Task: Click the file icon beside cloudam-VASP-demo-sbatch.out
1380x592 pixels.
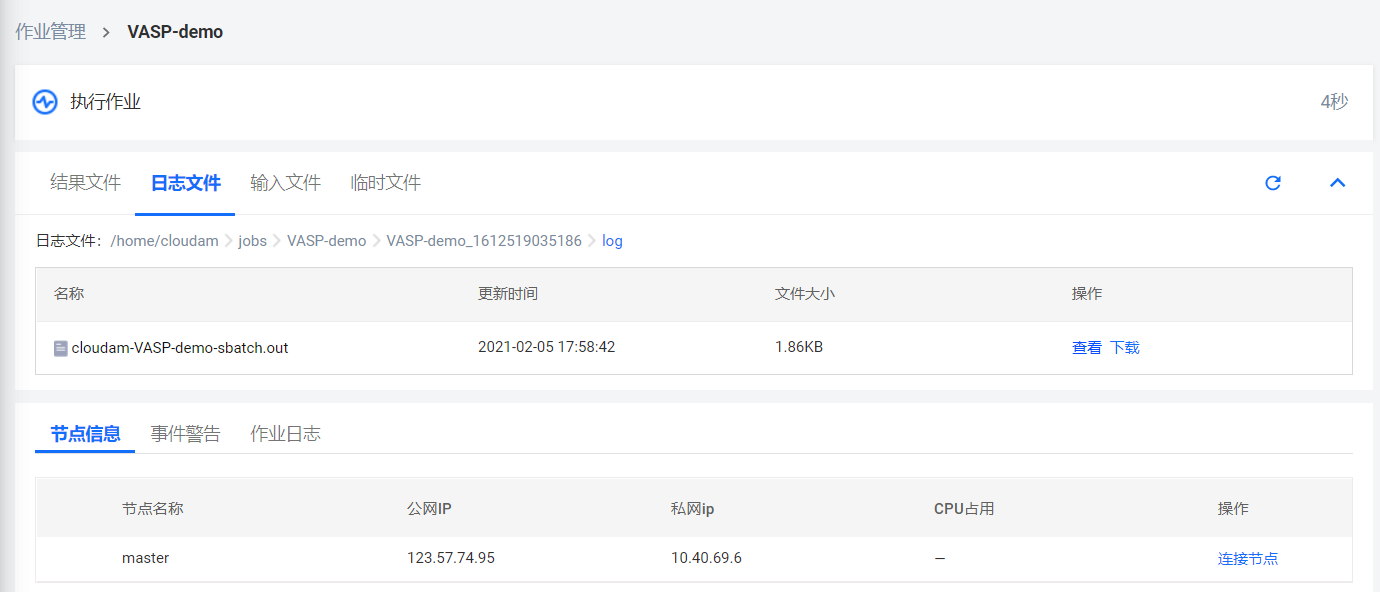Action: click(x=61, y=348)
